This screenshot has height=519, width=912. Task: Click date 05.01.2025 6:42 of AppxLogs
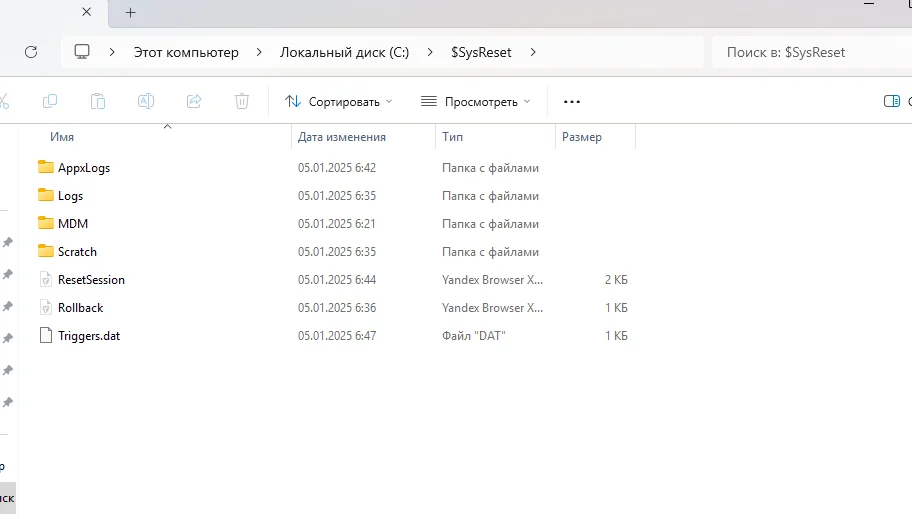click(x=337, y=168)
